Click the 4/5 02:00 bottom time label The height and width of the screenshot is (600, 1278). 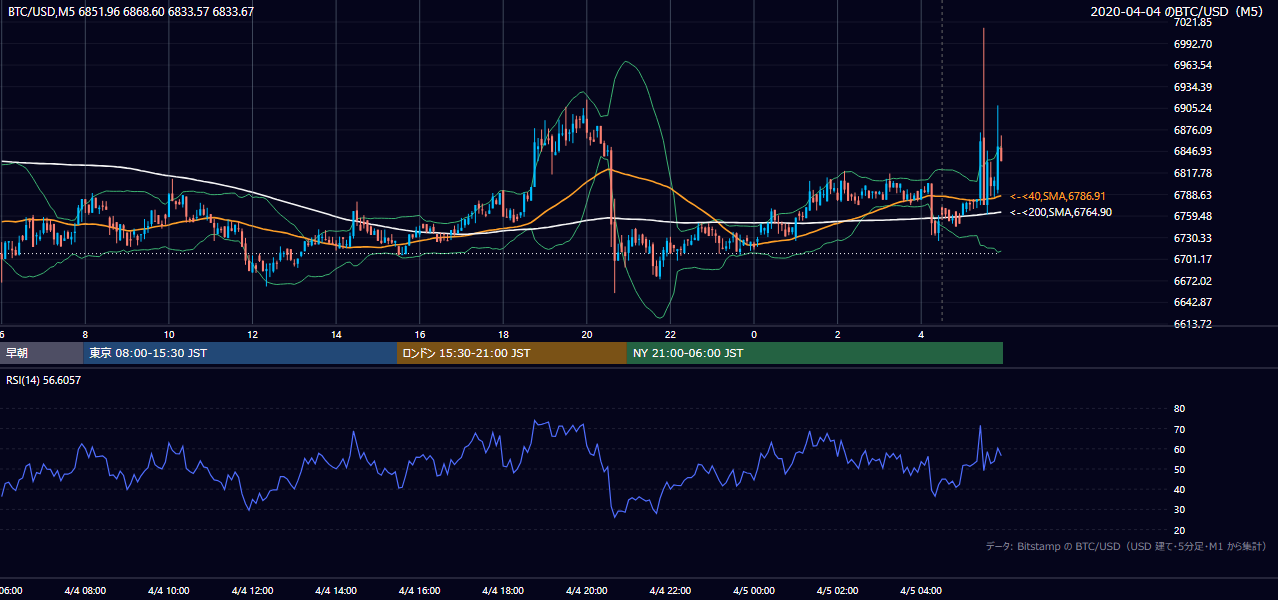click(838, 591)
